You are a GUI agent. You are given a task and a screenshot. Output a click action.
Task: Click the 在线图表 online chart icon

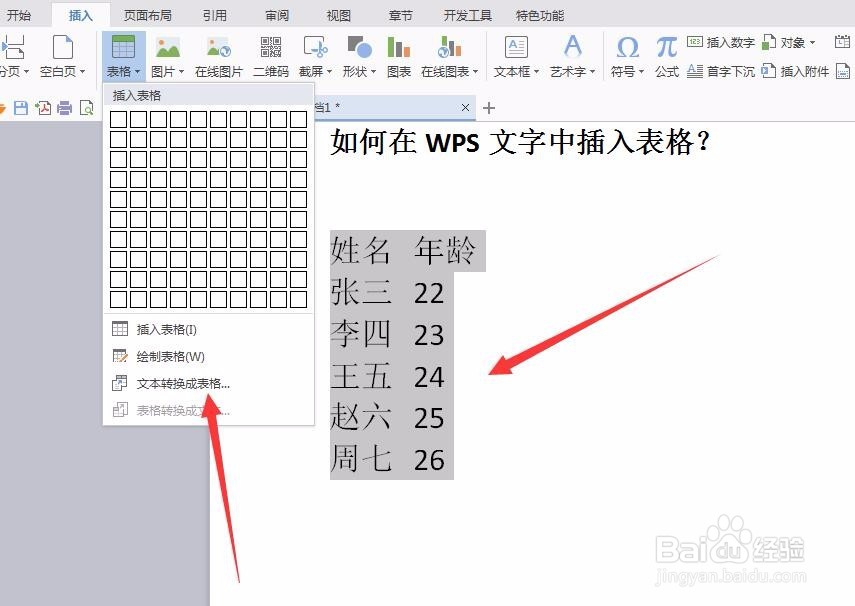[449, 47]
